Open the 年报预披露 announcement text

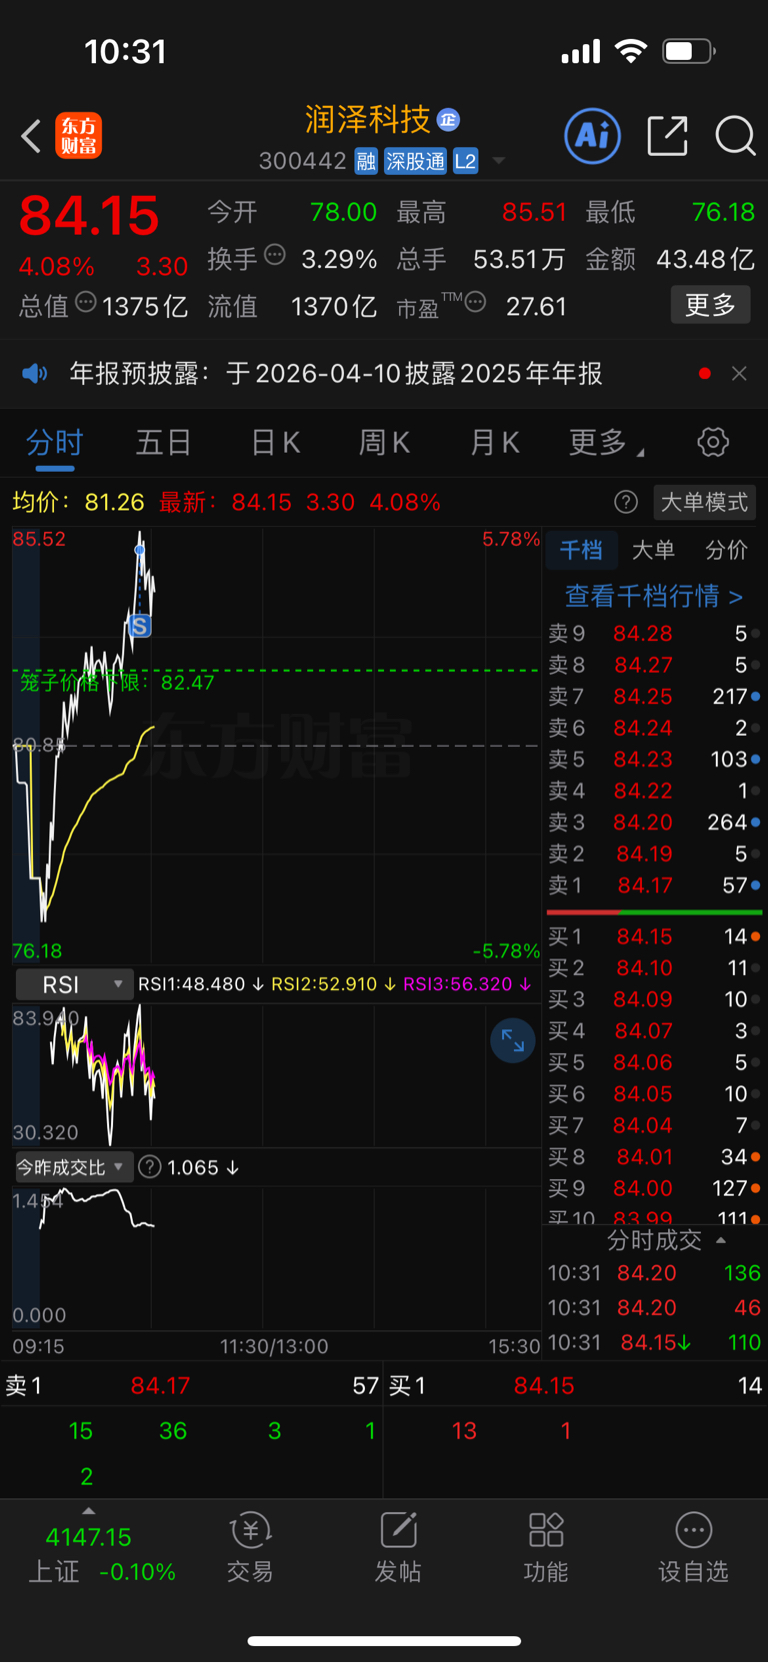click(x=336, y=373)
